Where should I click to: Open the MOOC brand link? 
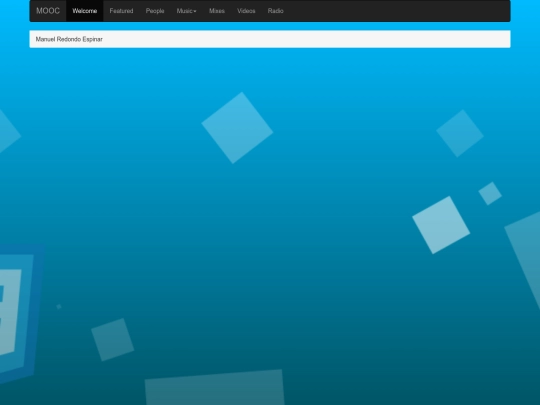coord(48,11)
